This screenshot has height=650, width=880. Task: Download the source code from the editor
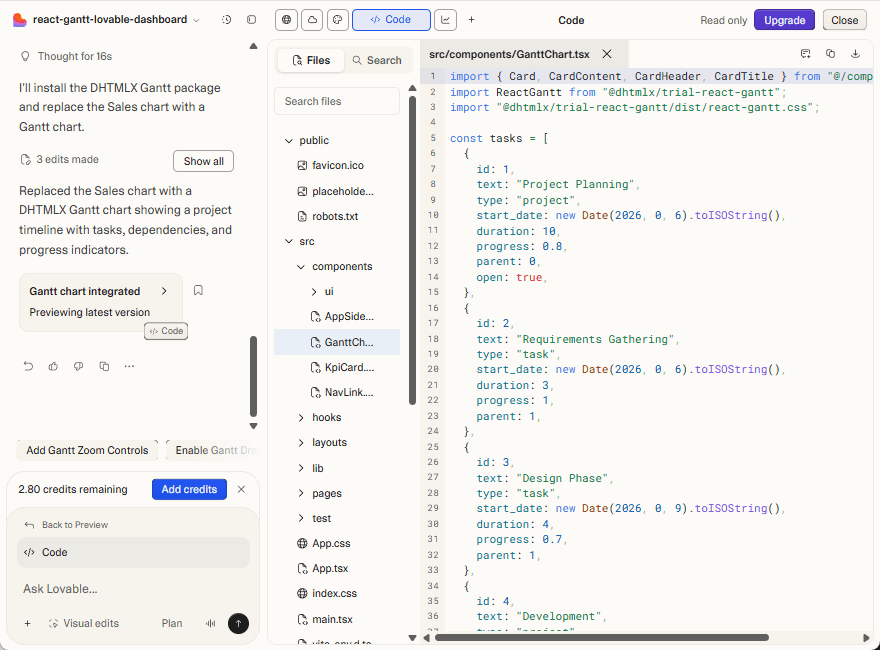point(855,53)
